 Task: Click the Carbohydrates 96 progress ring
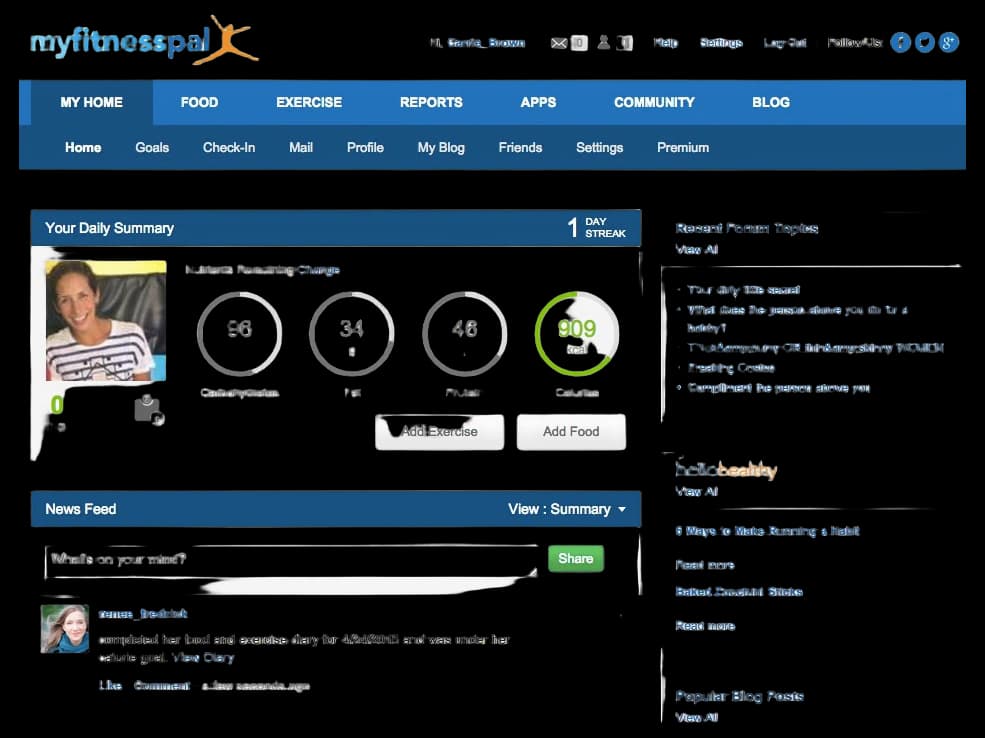pyautogui.click(x=239, y=333)
